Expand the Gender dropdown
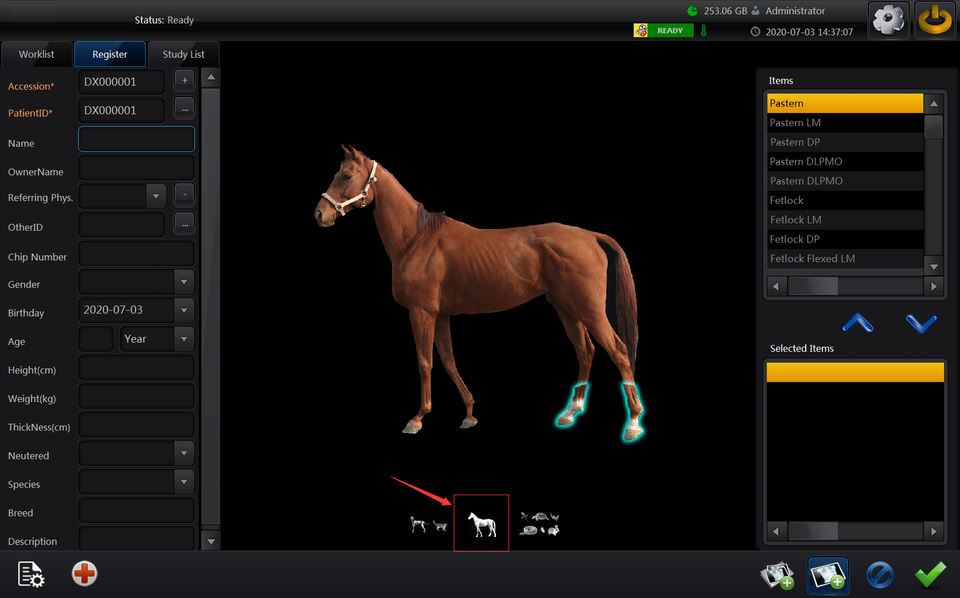This screenshot has width=960, height=598. click(183, 283)
